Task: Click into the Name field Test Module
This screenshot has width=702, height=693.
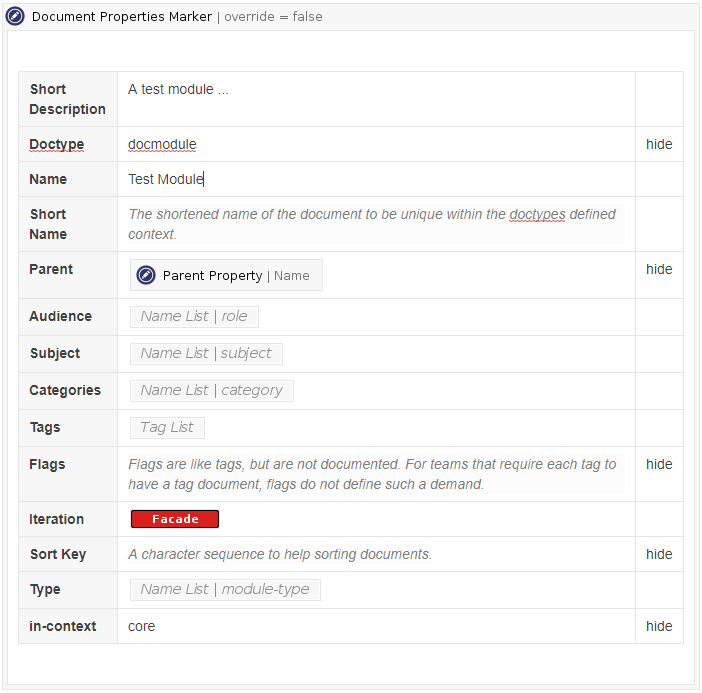Action: 166,179
